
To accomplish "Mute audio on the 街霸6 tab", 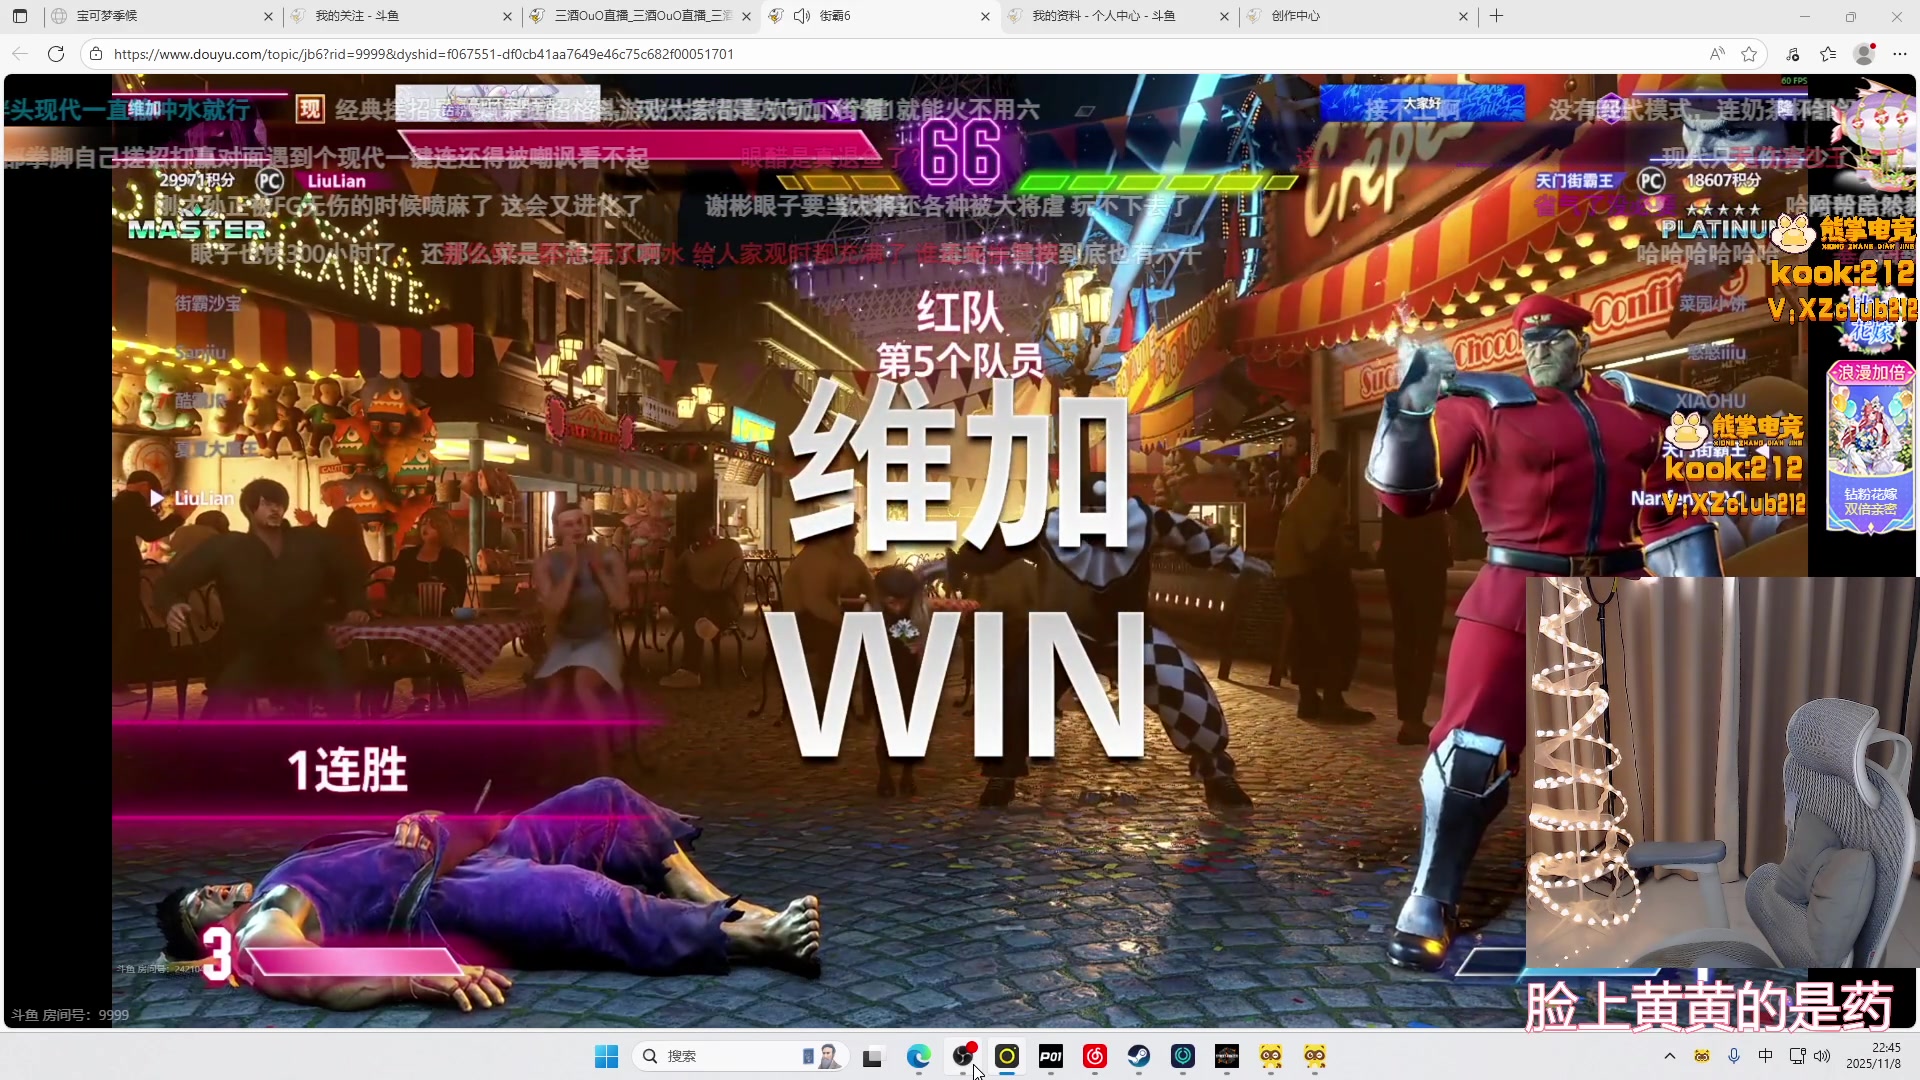I will 803,16.
